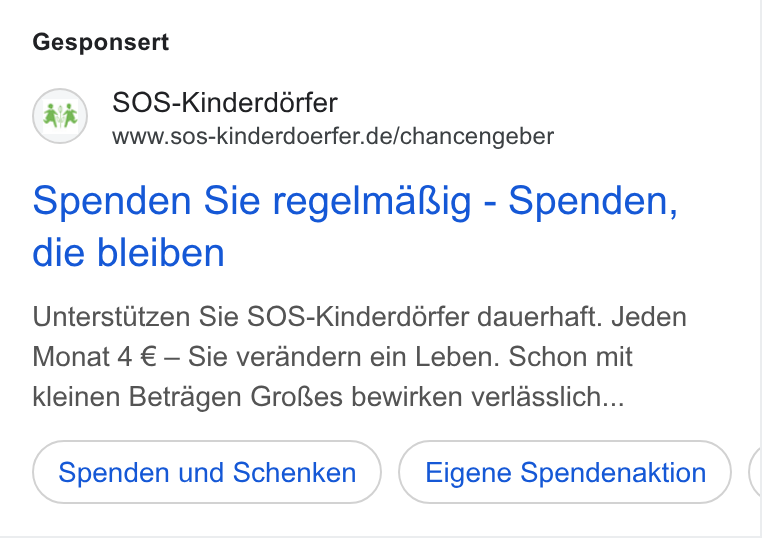This screenshot has width=762, height=538.
Task: Select the 'Eigene Spendenaktion' chip
Action: coord(565,472)
